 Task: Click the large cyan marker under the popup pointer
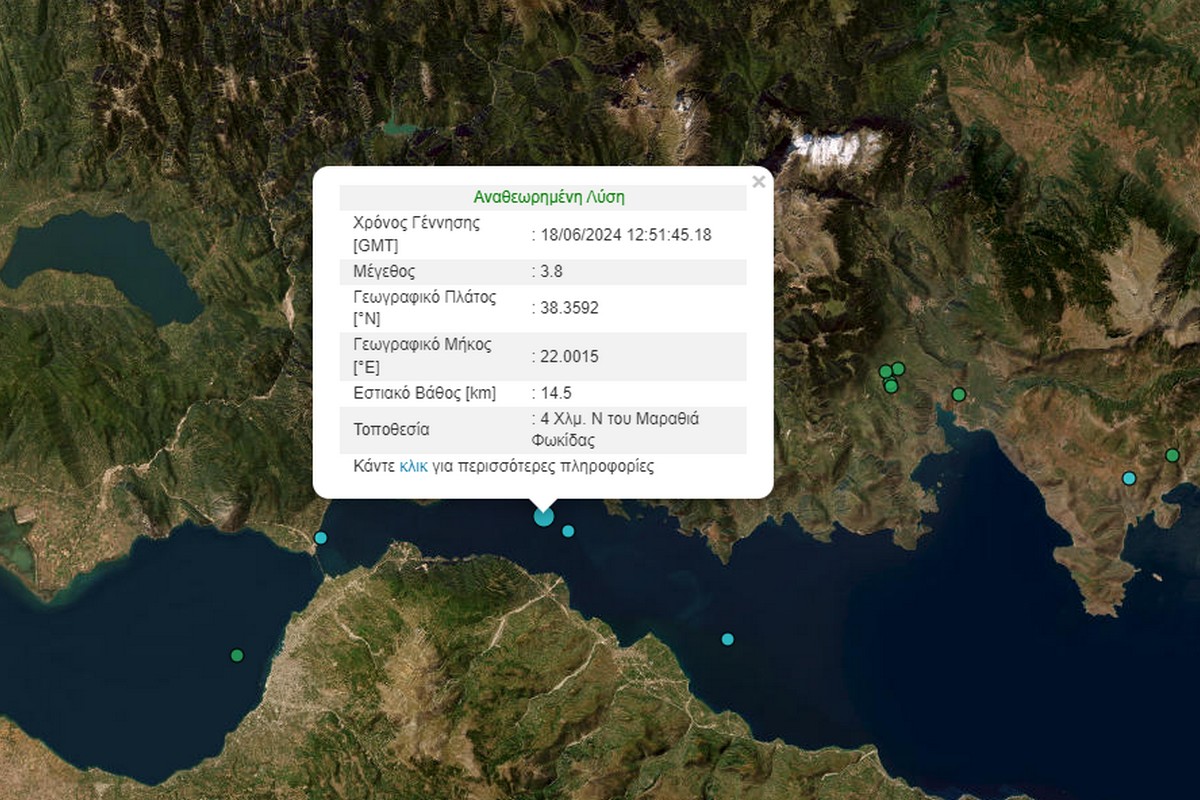pos(543,517)
